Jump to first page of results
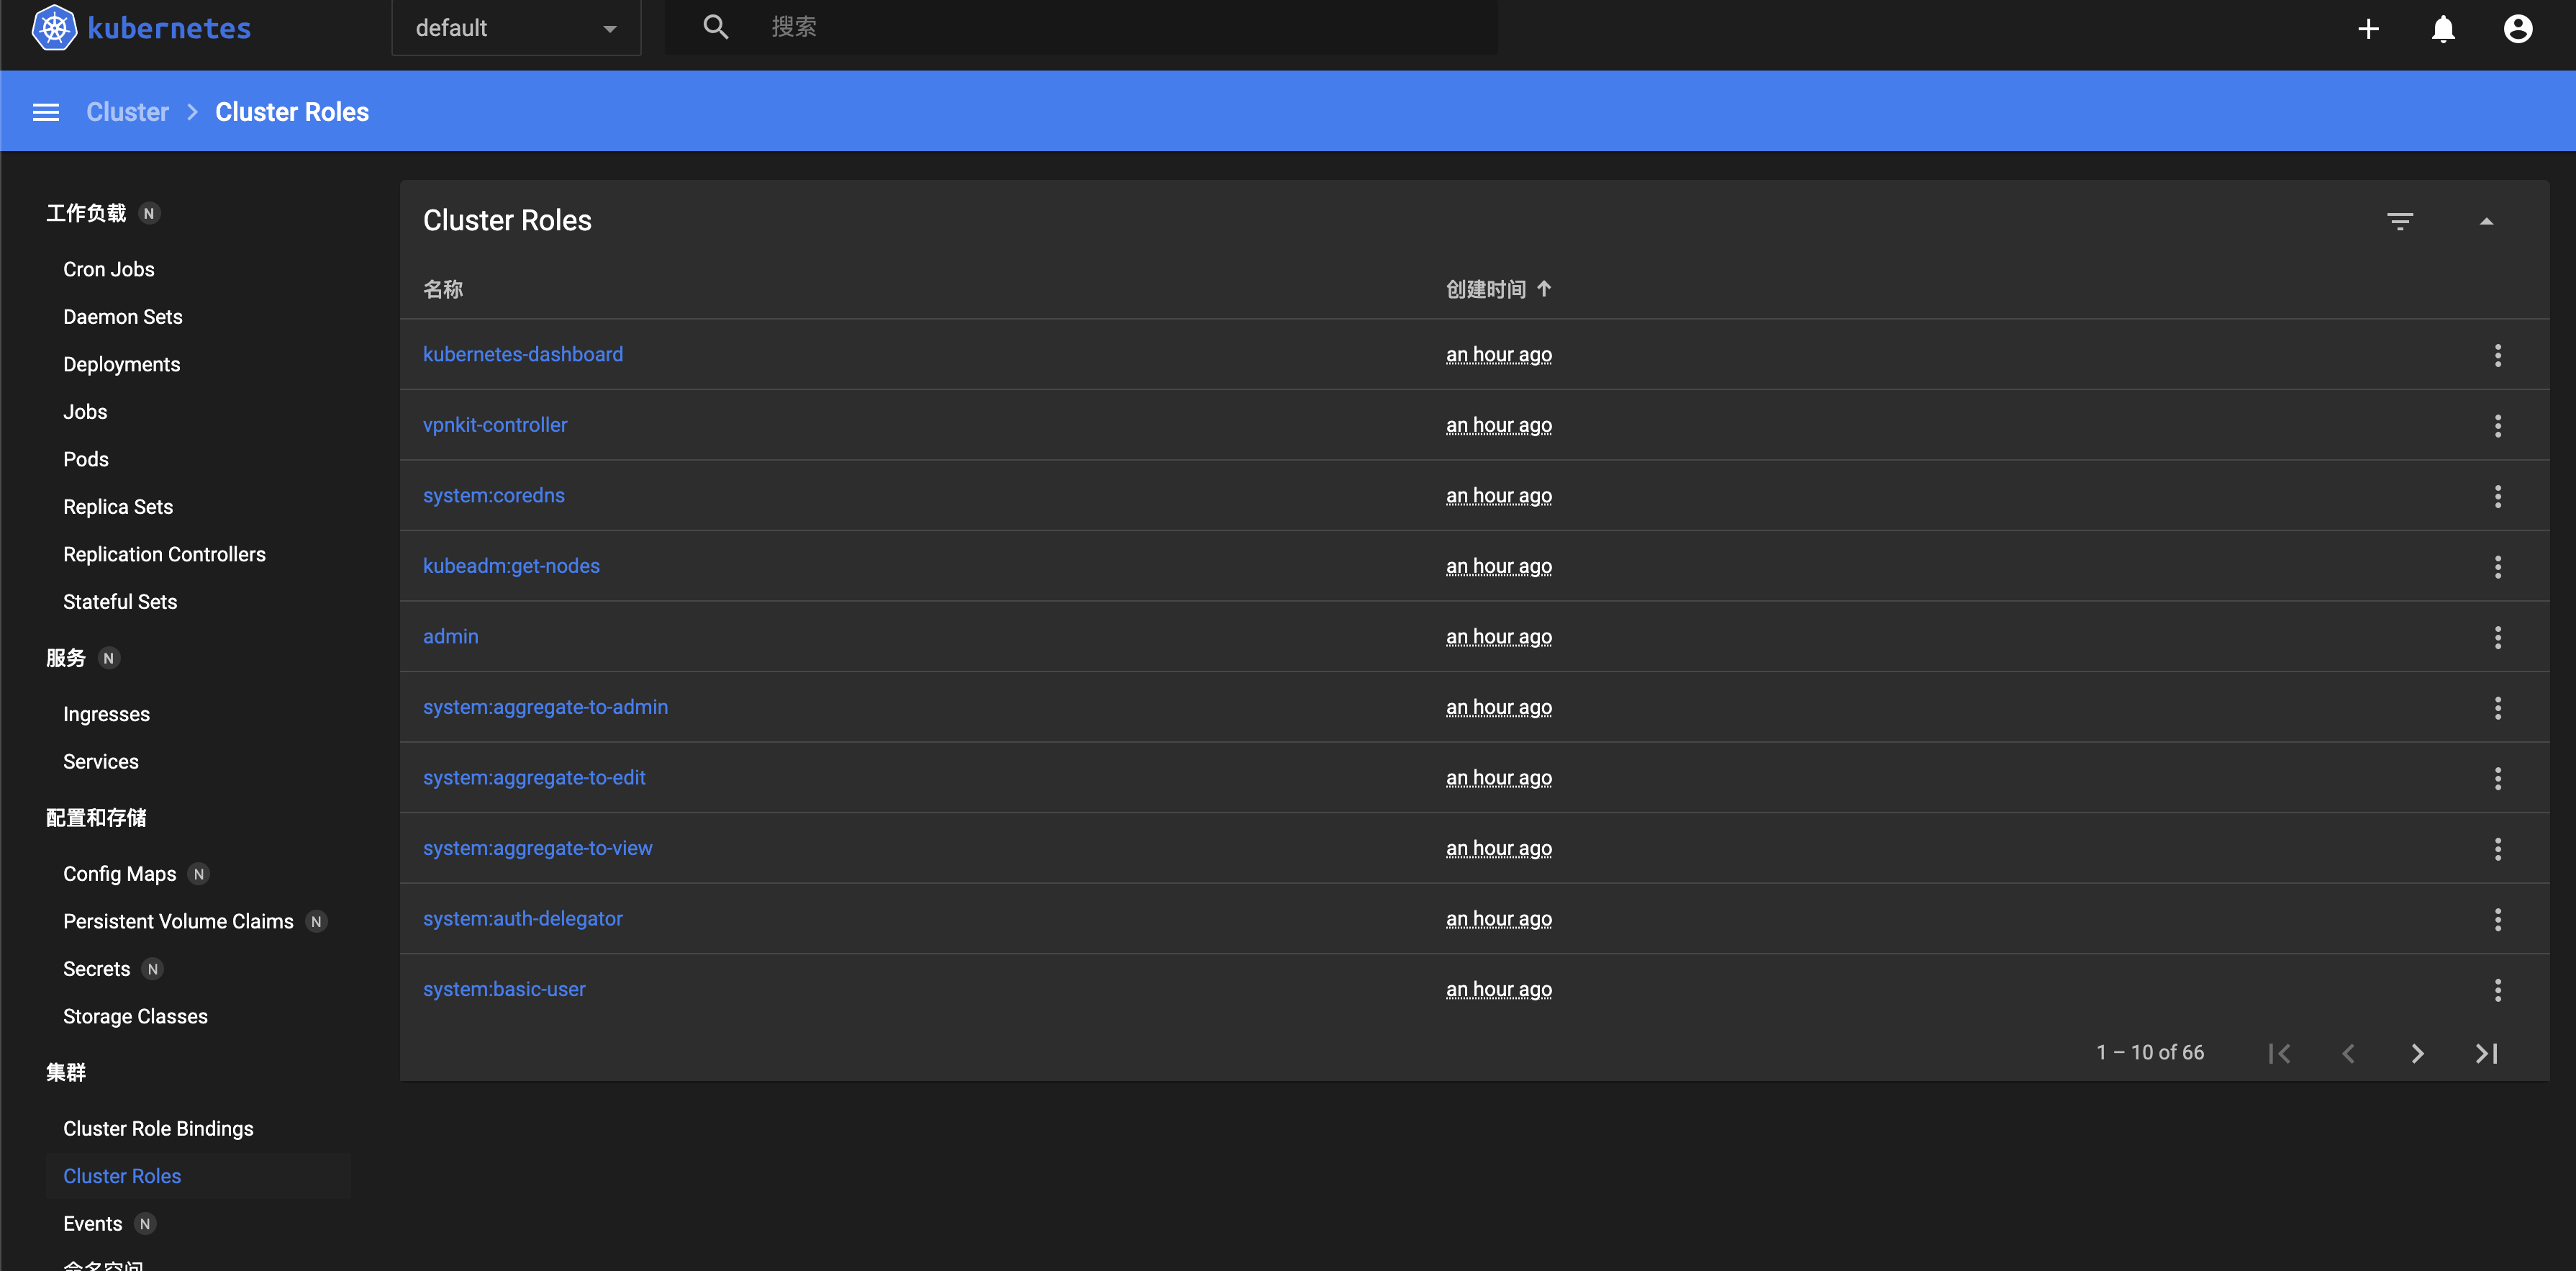This screenshot has width=2576, height=1271. click(x=2280, y=1053)
